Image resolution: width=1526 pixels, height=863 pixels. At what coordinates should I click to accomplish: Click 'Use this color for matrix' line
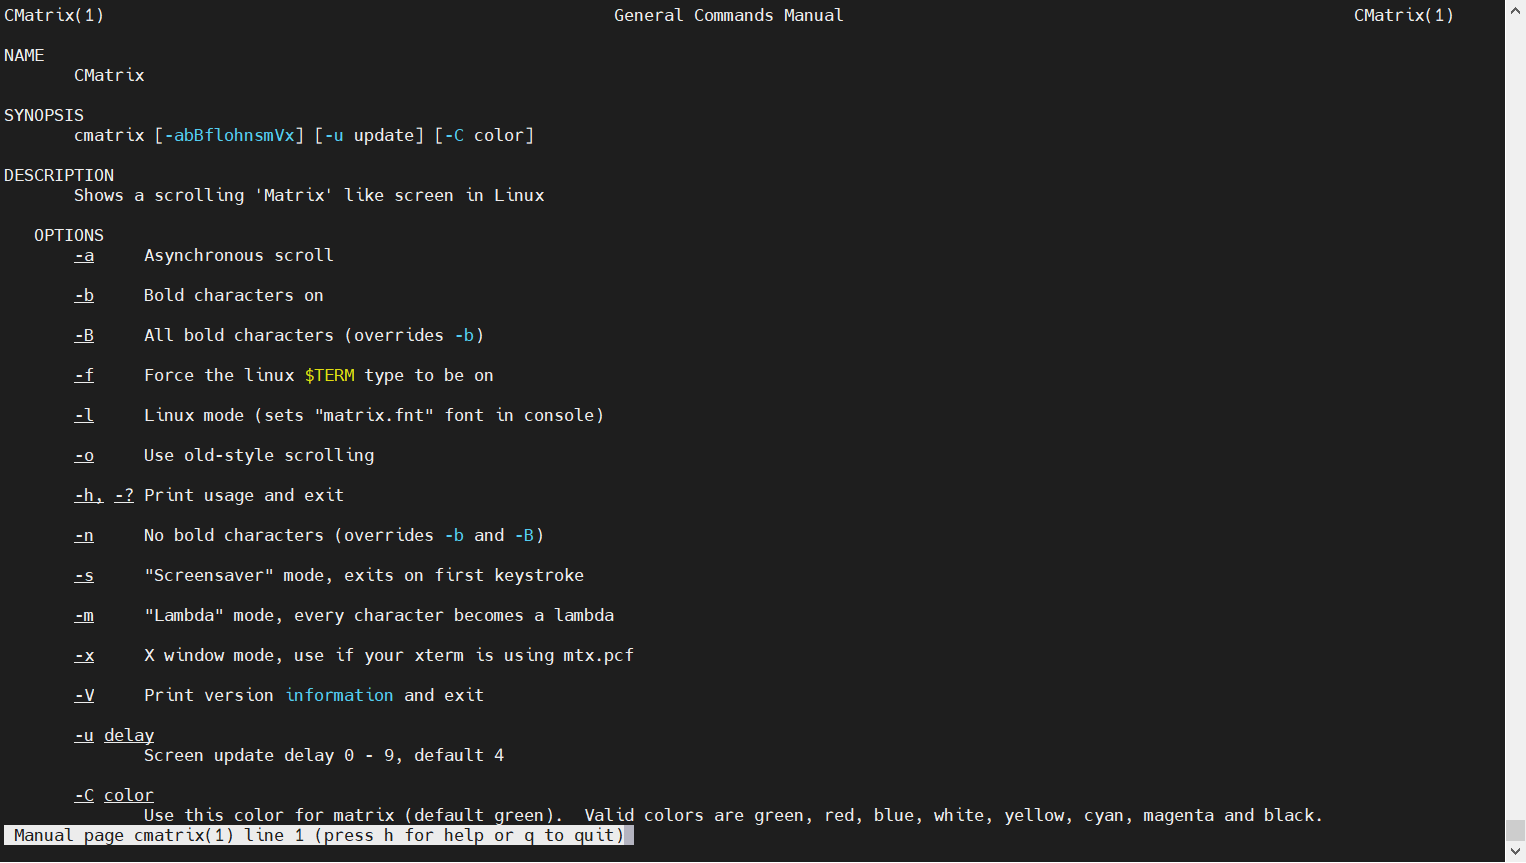(734, 815)
